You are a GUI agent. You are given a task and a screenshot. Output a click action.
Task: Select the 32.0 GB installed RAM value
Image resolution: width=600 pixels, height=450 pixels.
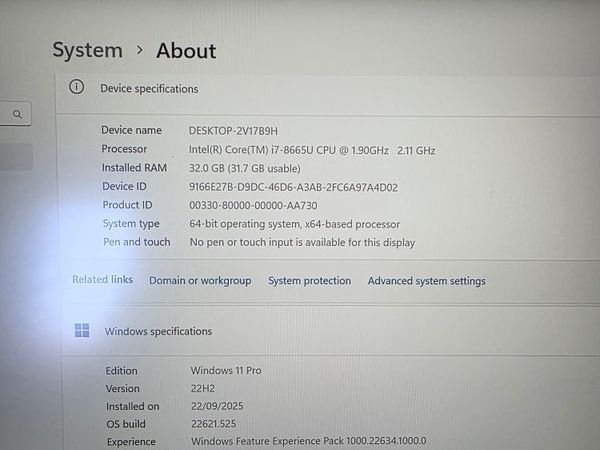pos(245,168)
